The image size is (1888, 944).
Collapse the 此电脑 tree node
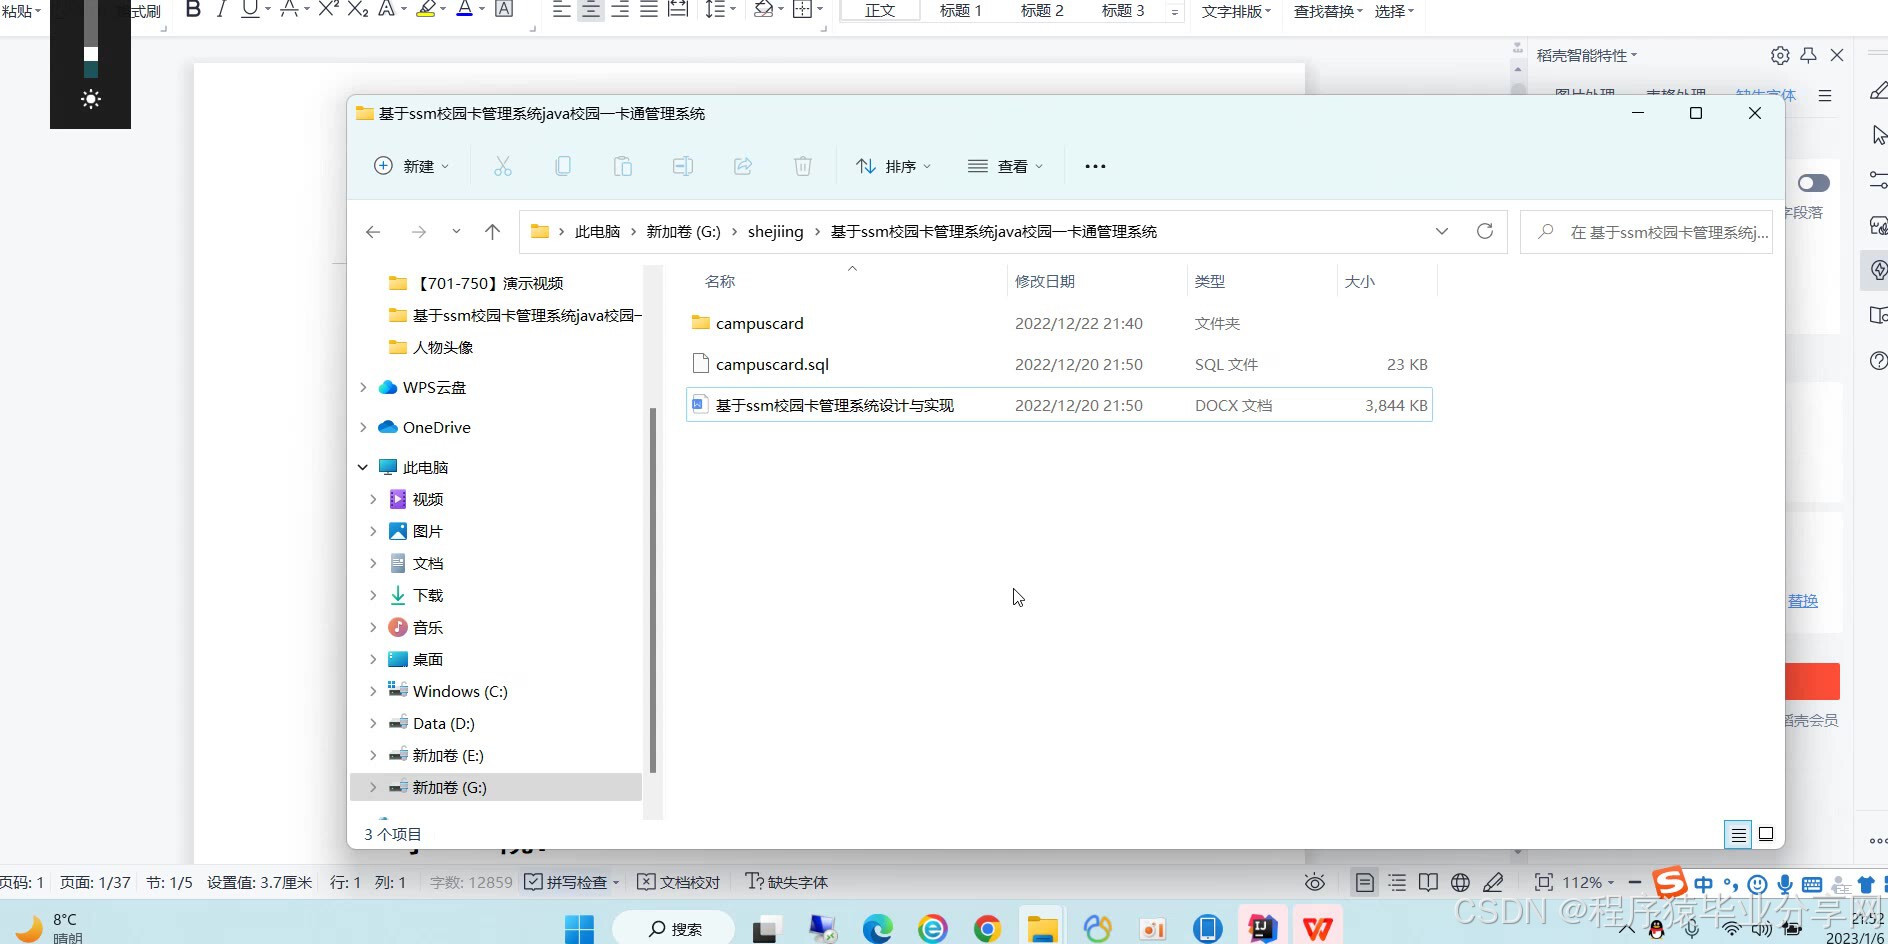pos(363,467)
